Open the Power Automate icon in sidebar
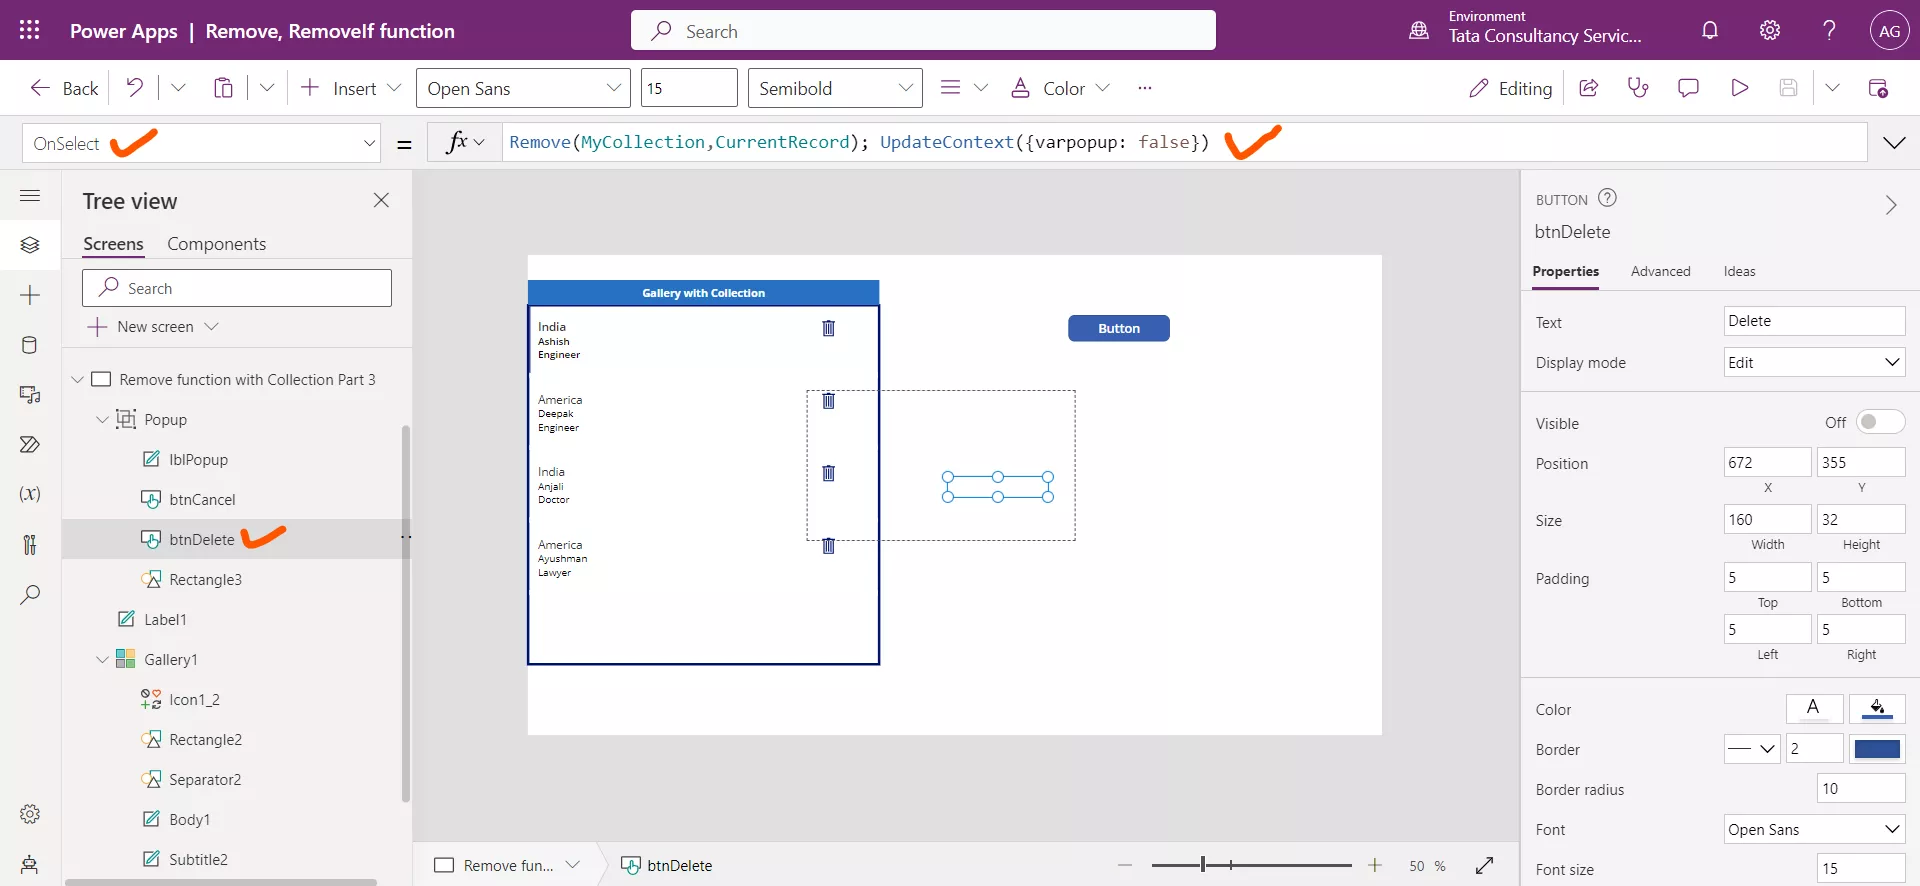 click(30, 445)
